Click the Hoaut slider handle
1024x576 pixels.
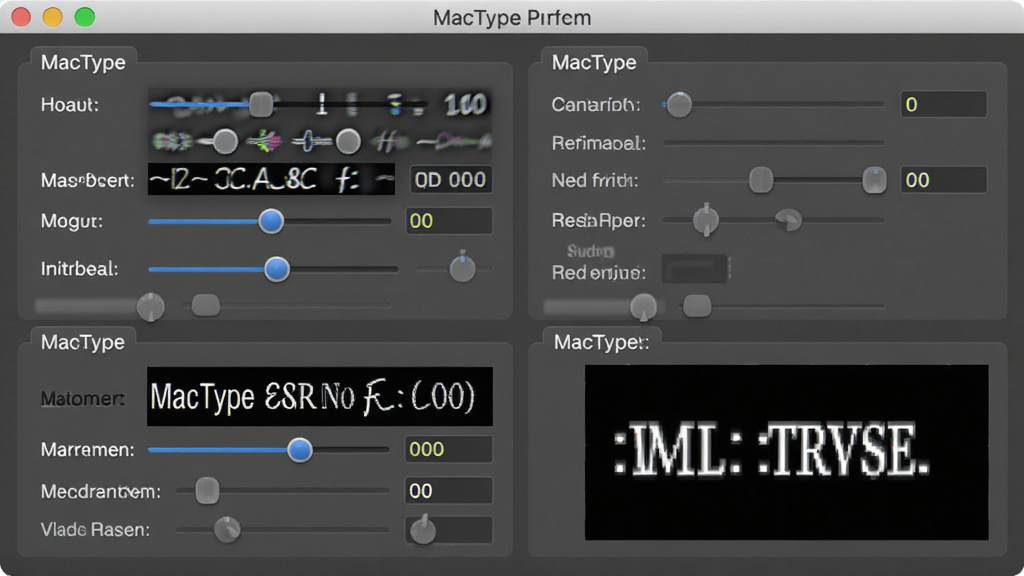pos(261,104)
